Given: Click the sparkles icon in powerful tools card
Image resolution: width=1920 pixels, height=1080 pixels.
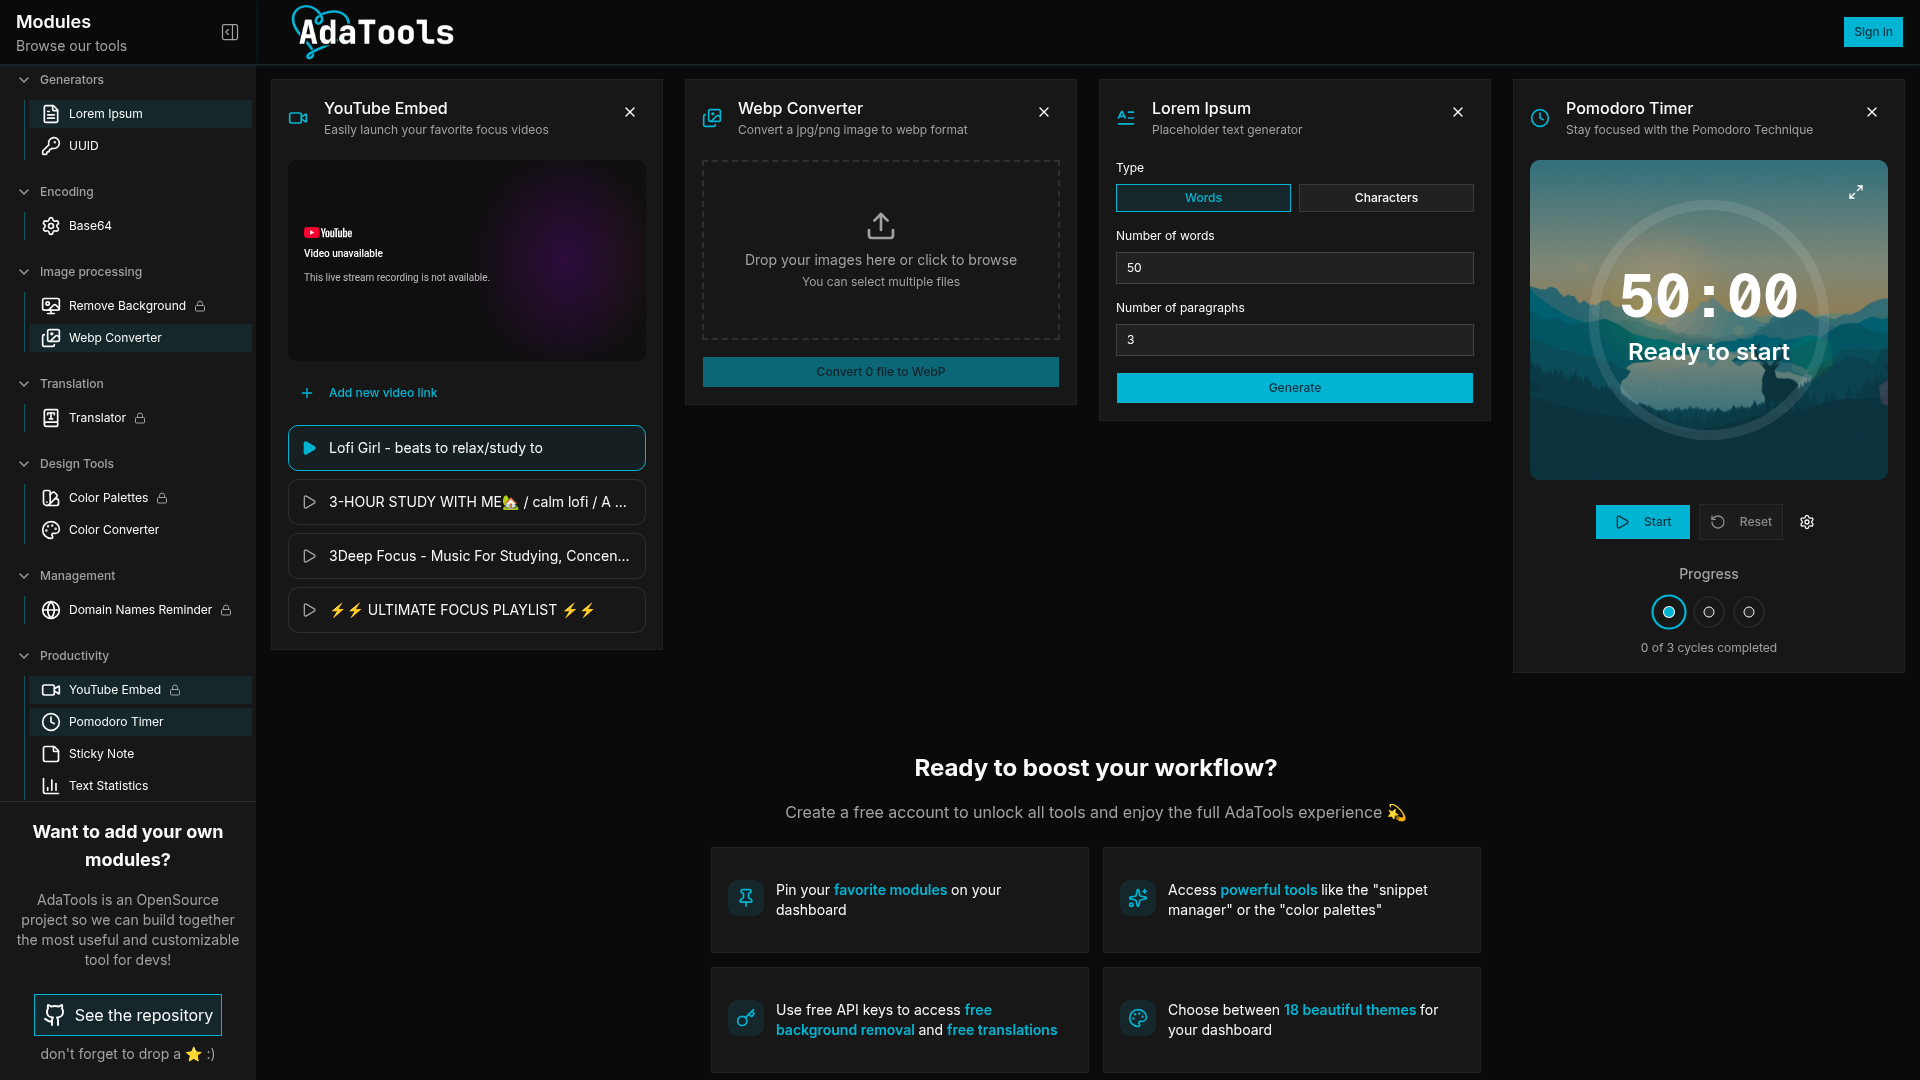Looking at the screenshot, I should tap(1138, 899).
